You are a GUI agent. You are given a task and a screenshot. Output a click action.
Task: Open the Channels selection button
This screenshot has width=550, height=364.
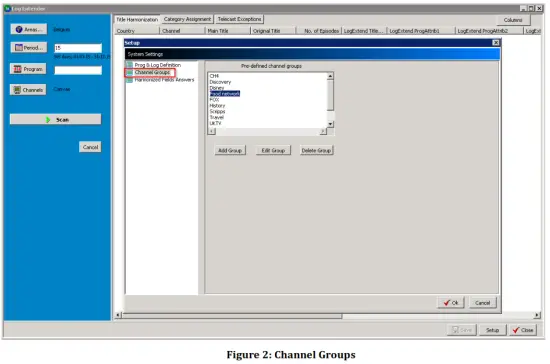tap(28, 90)
